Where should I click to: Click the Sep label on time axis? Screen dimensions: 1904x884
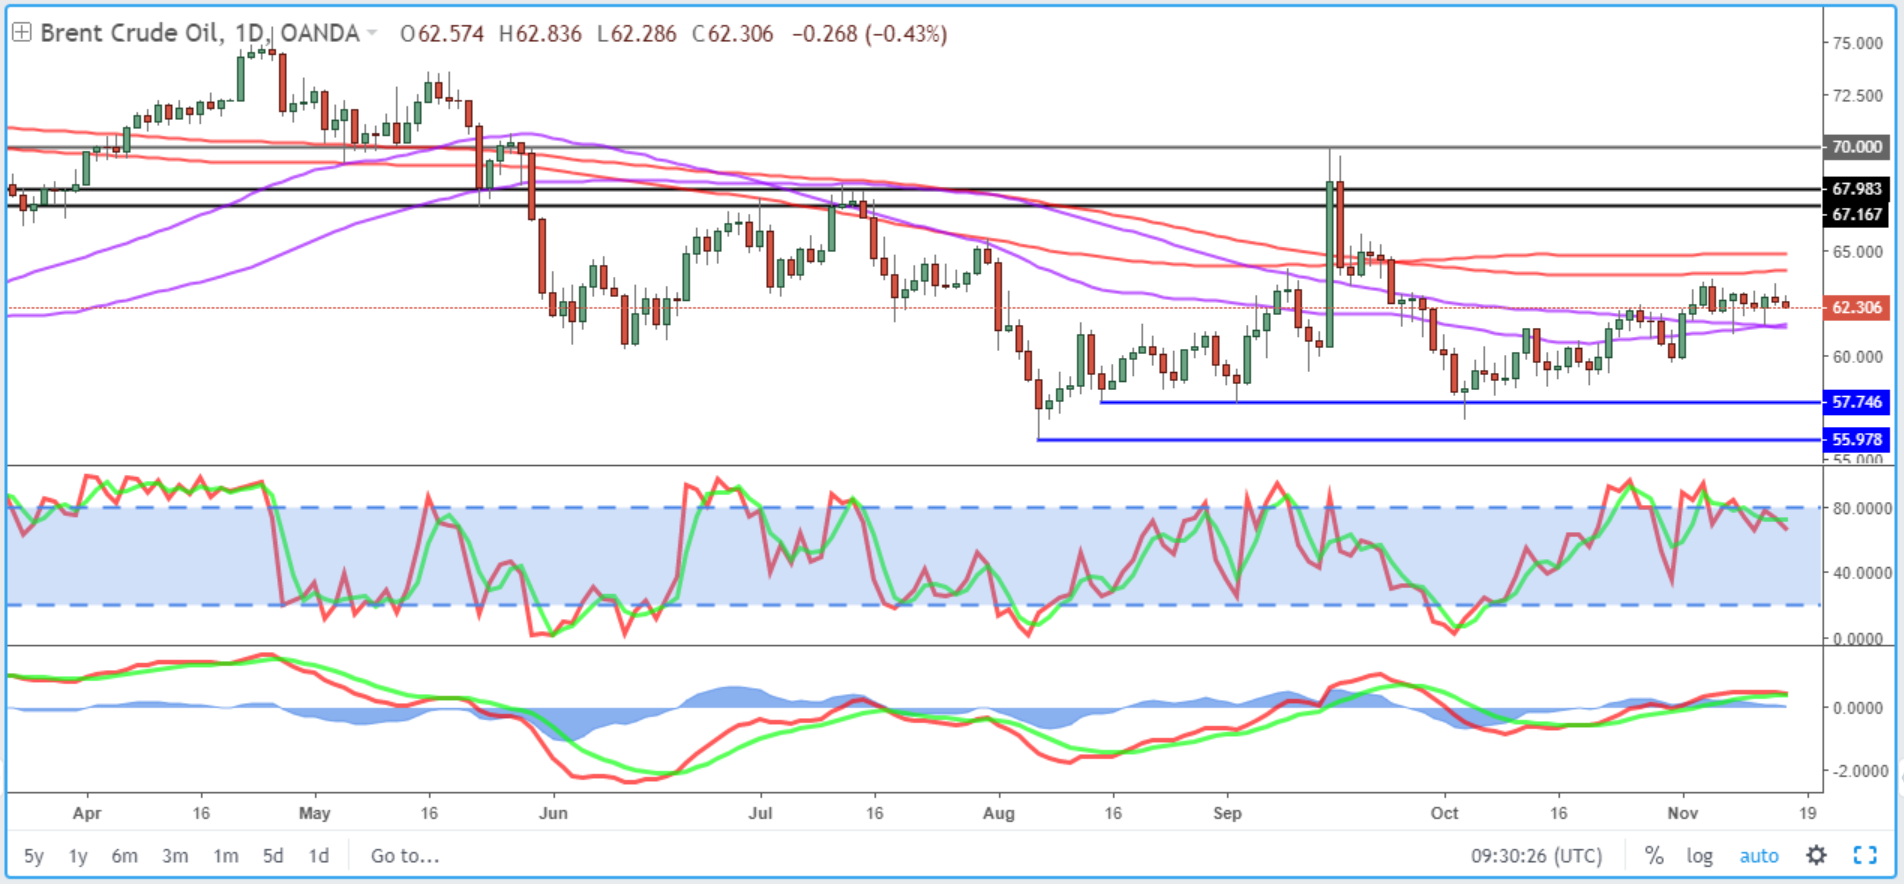point(1227,813)
